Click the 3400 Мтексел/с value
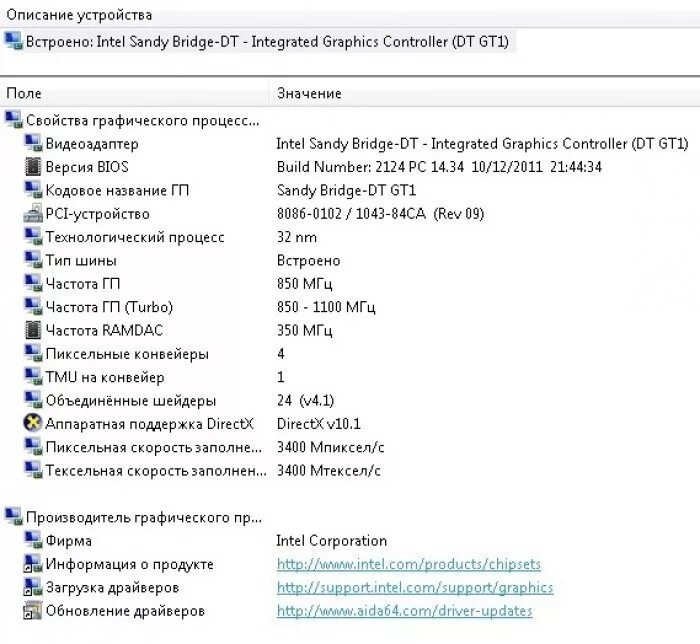 pyautogui.click(x=329, y=470)
